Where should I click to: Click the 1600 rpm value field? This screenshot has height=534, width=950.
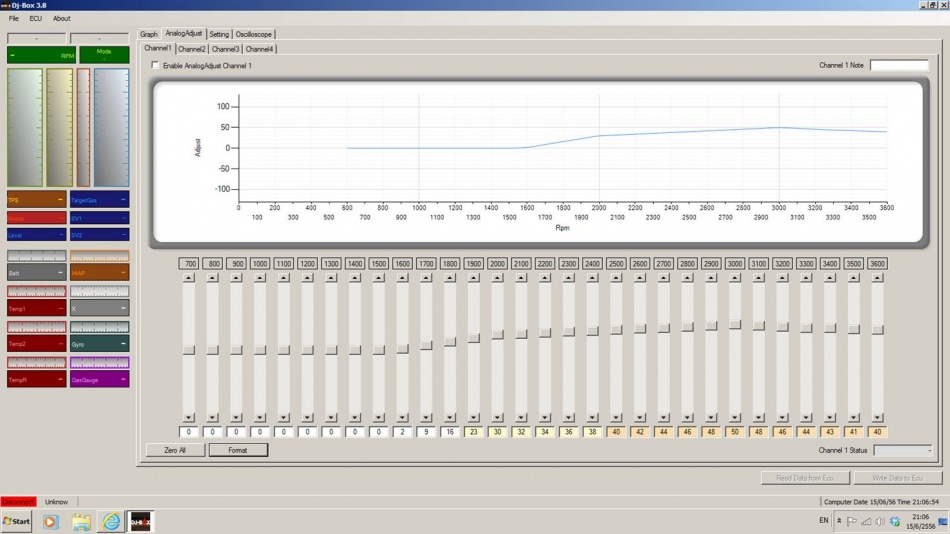(402, 432)
